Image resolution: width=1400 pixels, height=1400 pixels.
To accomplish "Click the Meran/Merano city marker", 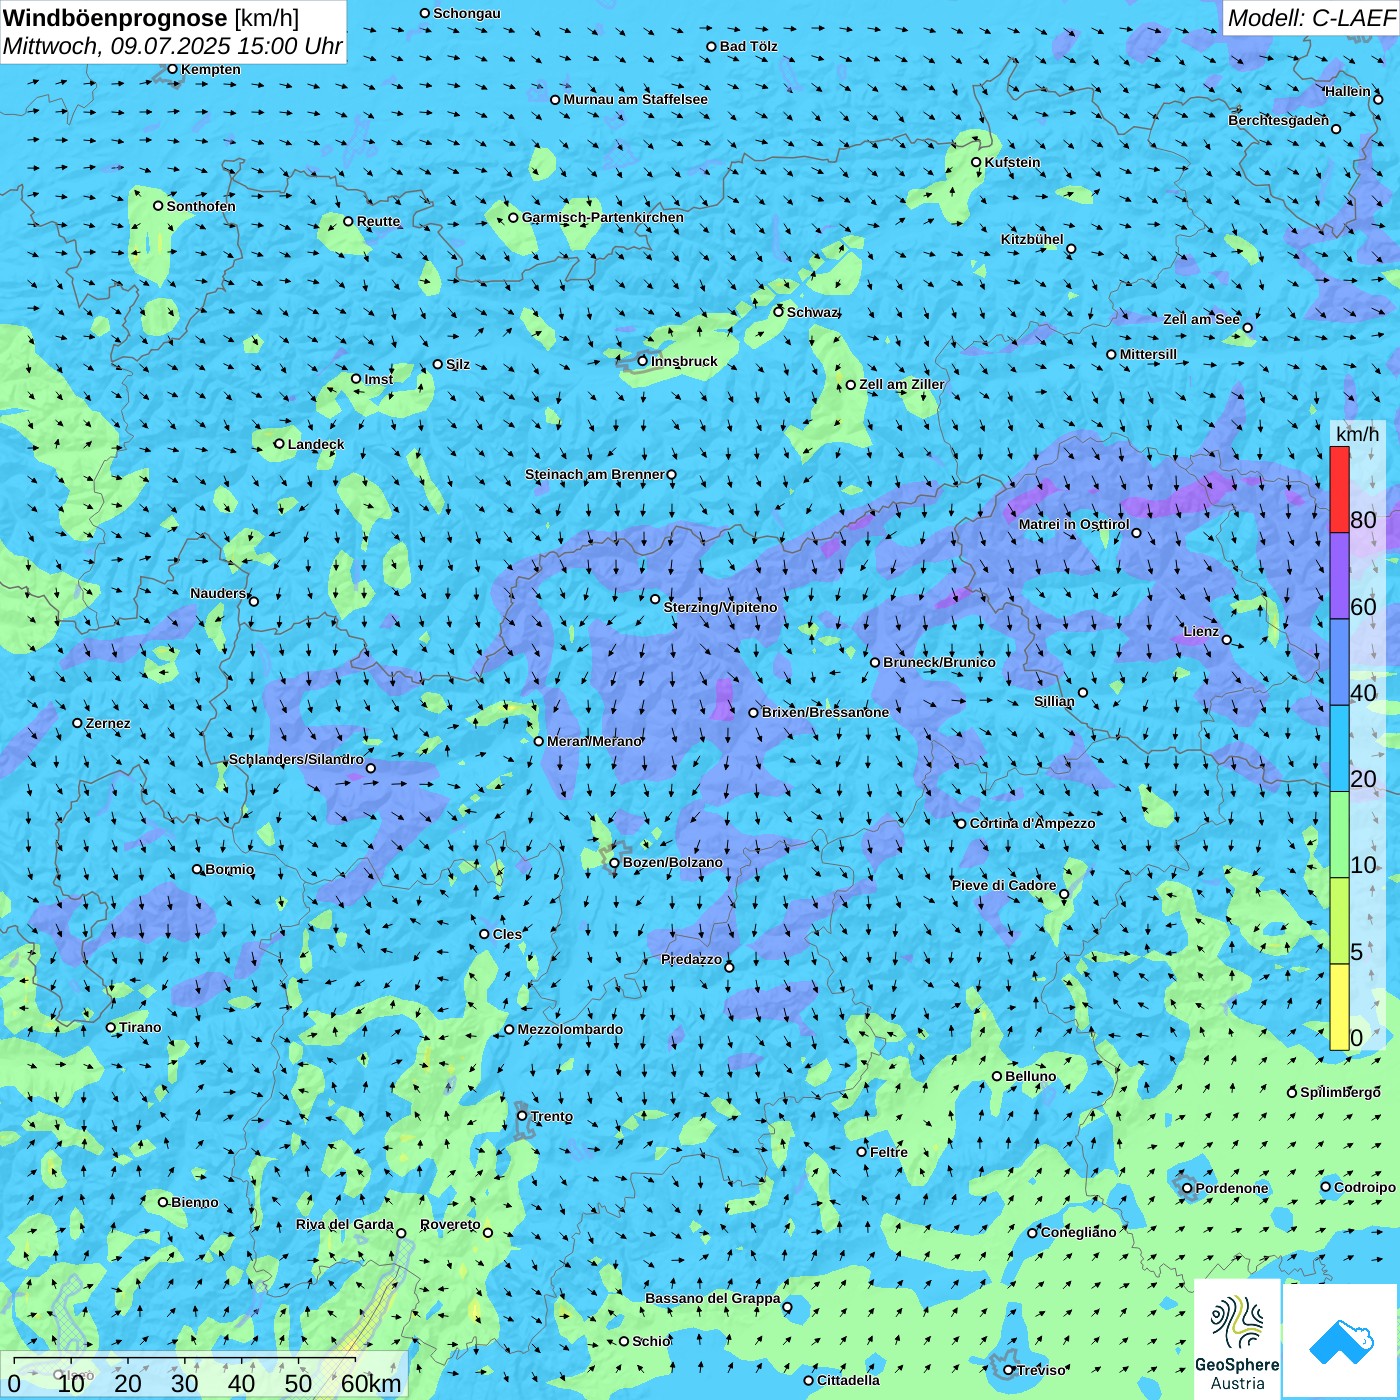I will point(539,741).
